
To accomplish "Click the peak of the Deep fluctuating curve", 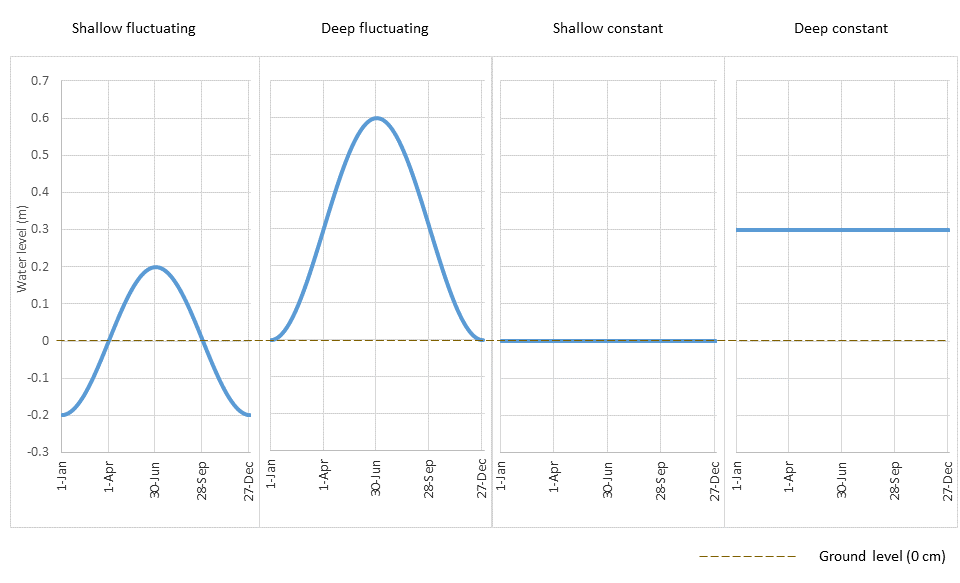I will click(376, 118).
